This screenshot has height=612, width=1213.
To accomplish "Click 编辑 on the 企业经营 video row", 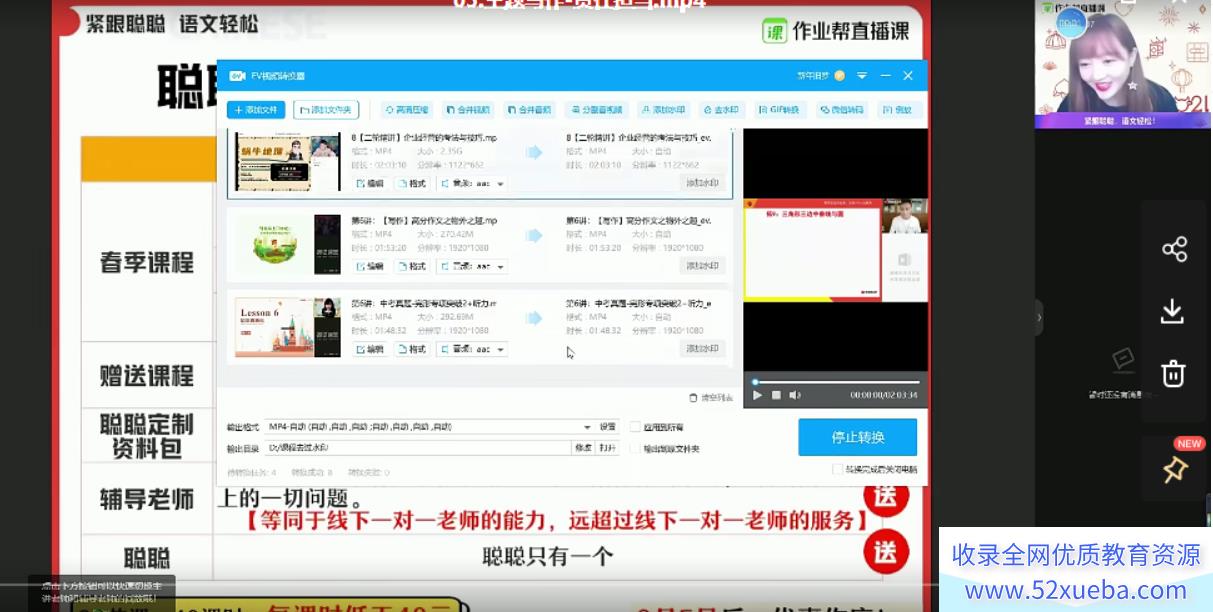I will click(369, 184).
